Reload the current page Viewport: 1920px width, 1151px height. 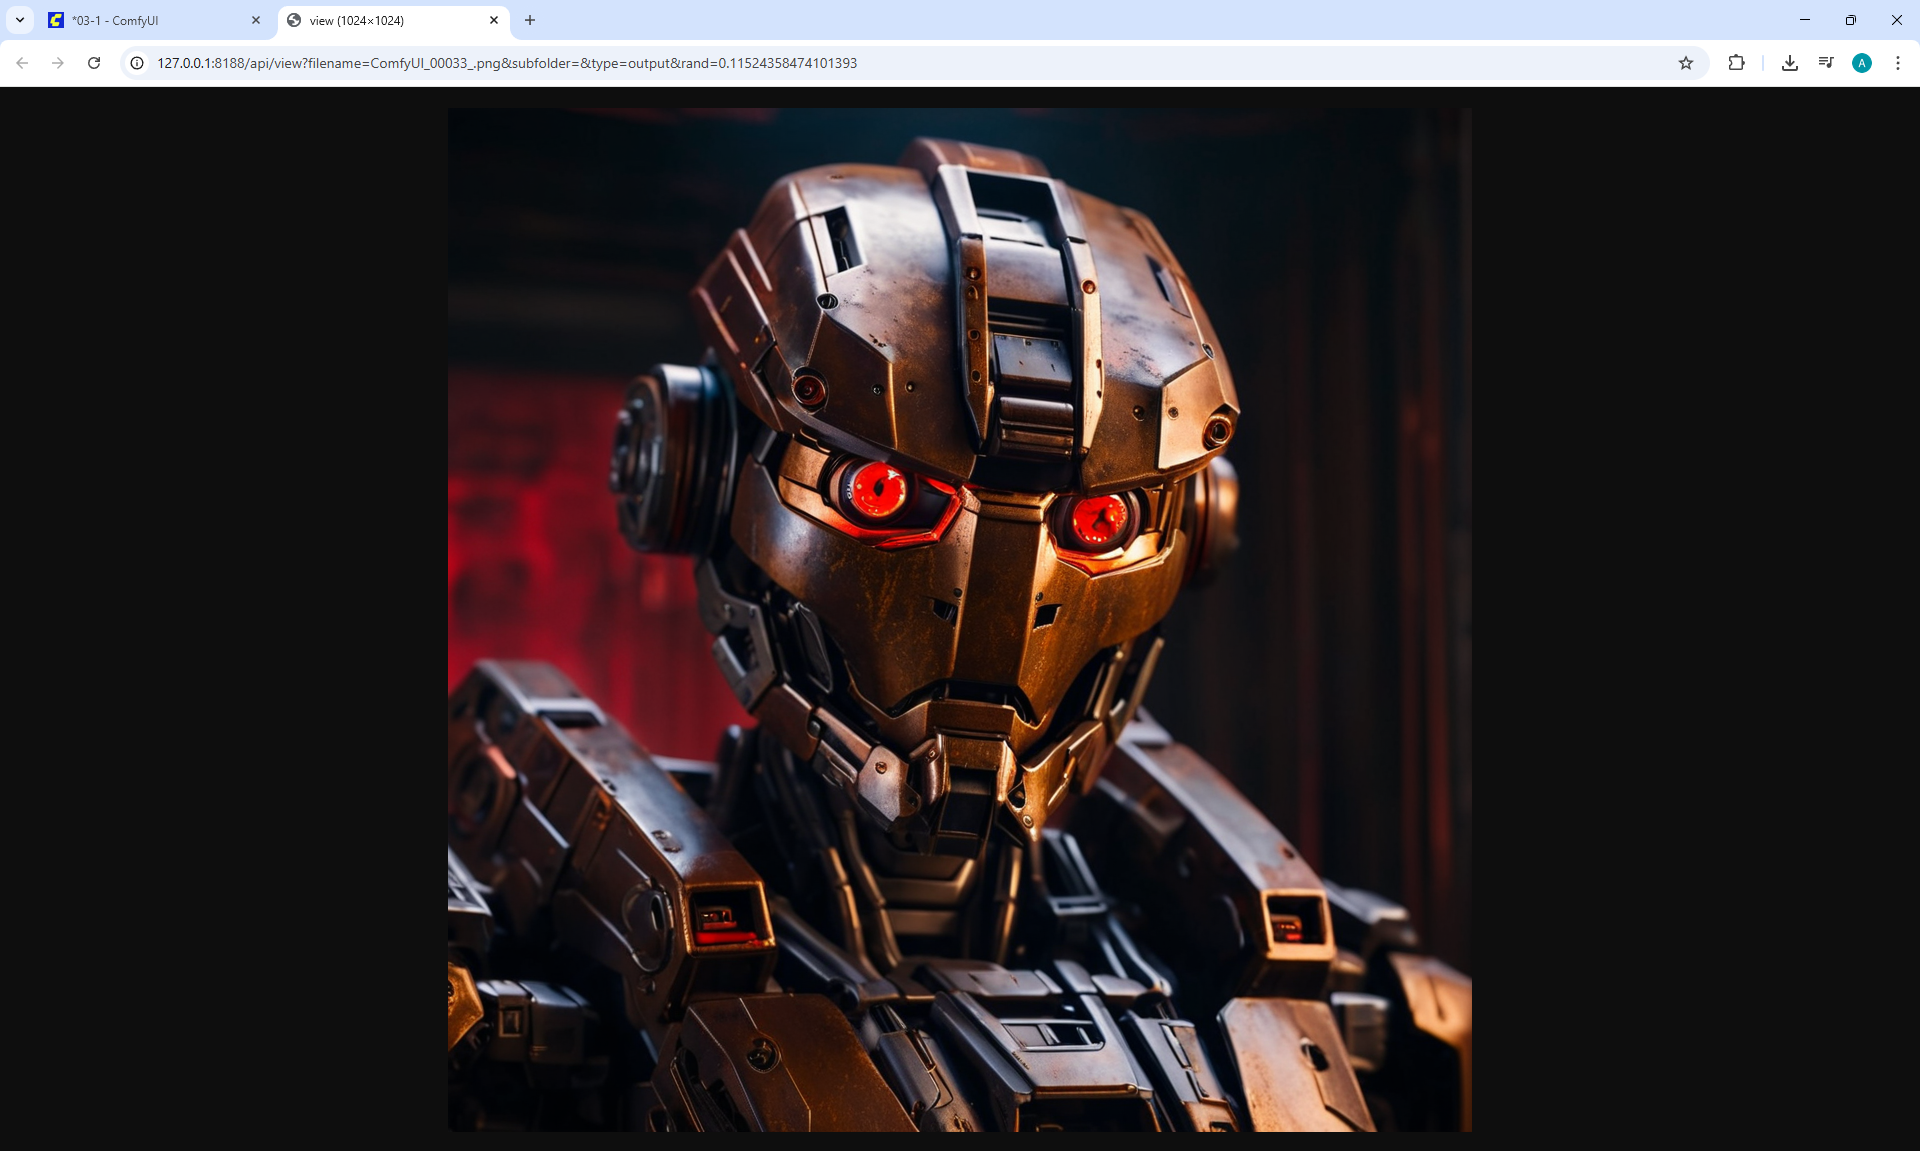(94, 63)
